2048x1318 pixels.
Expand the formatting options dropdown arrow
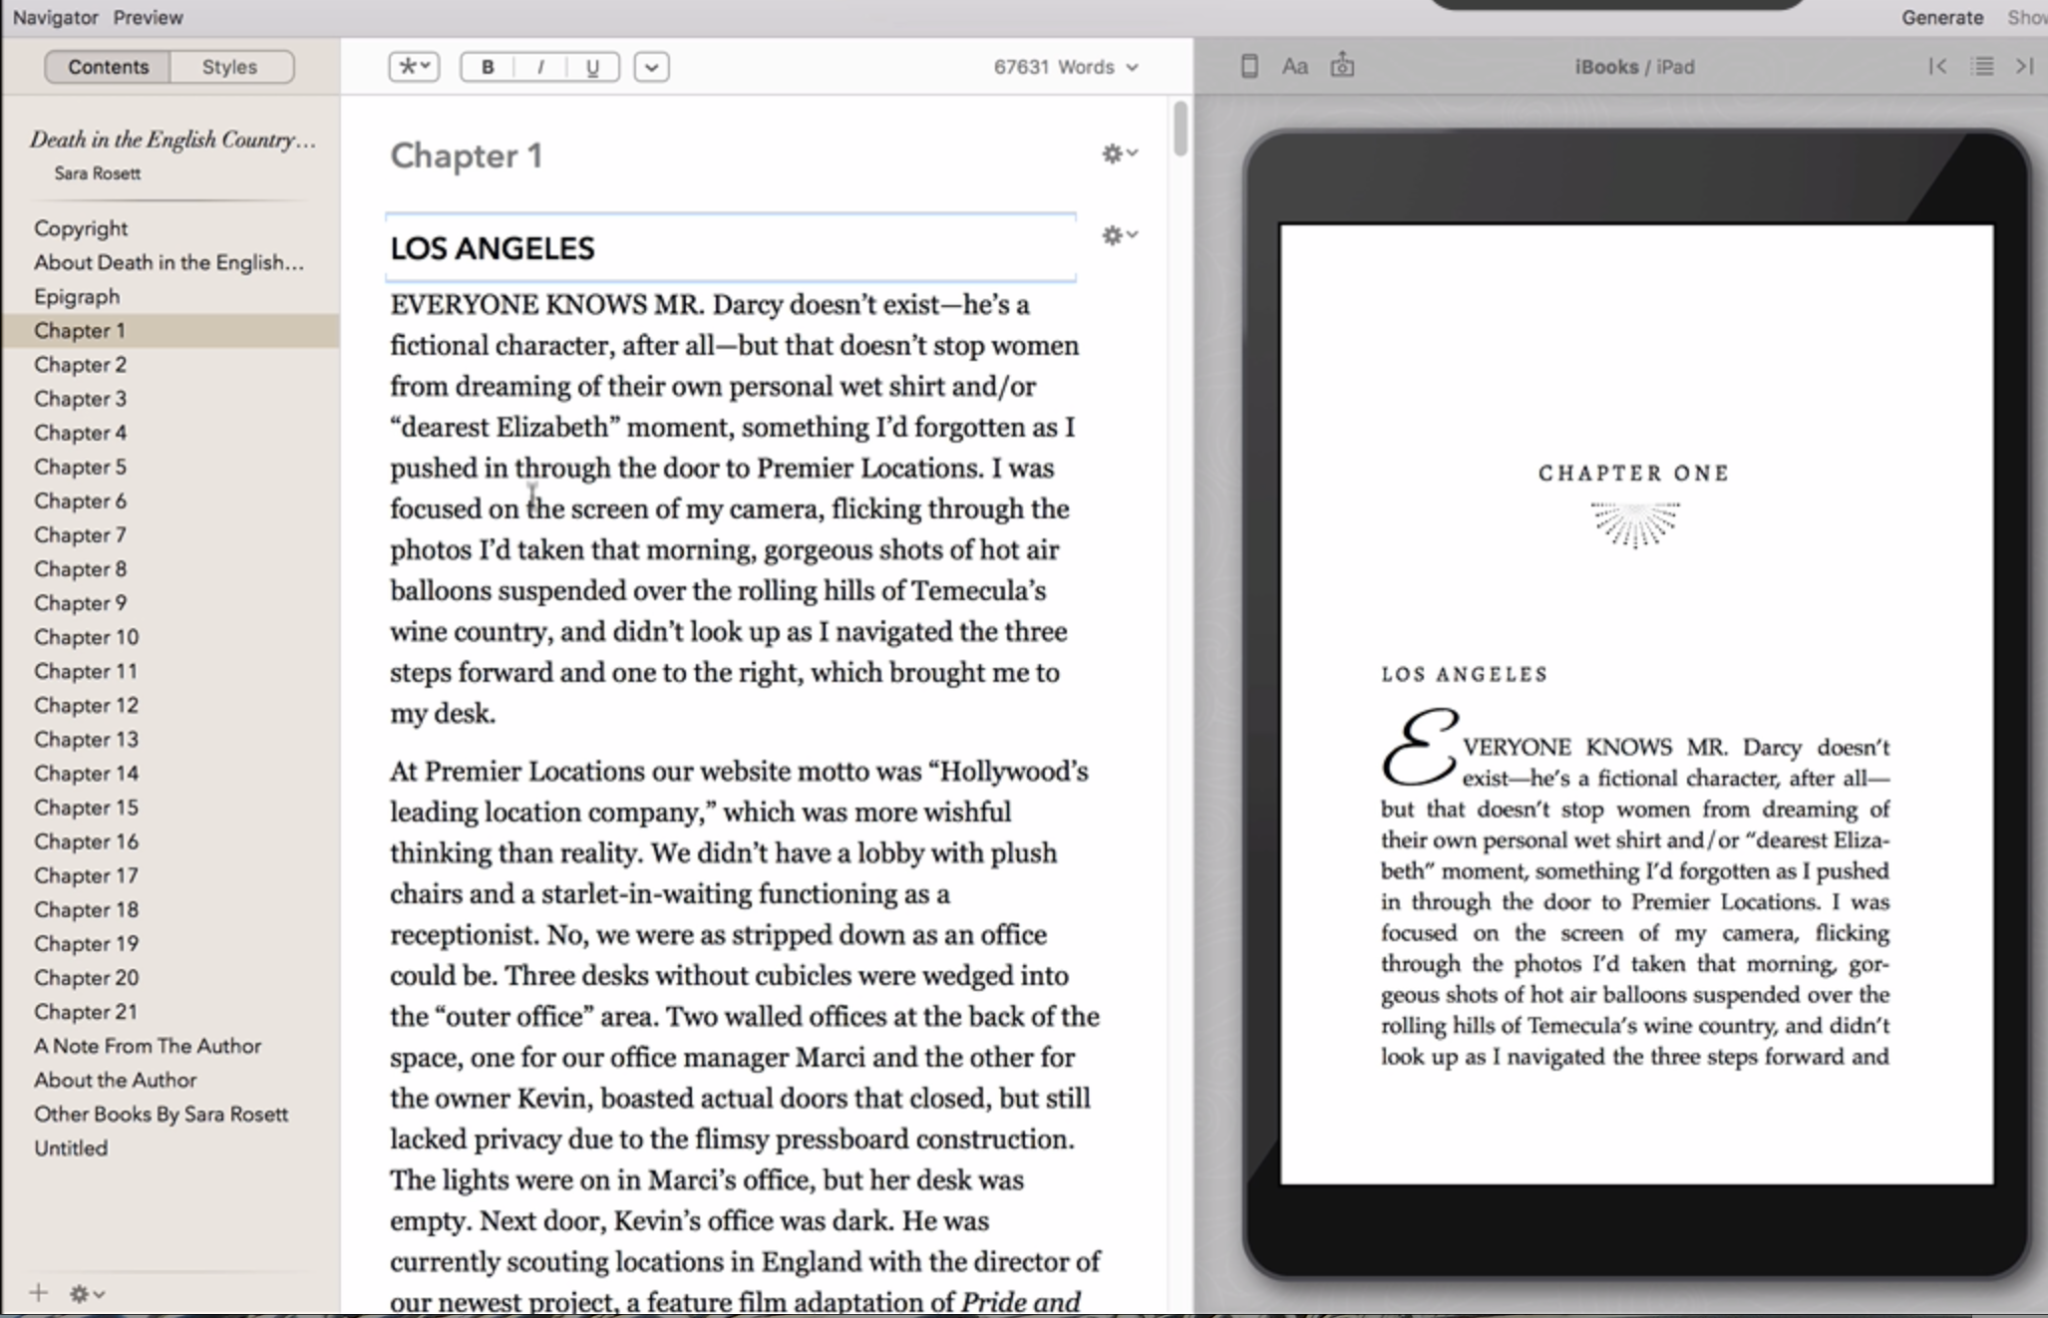point(652,67)
